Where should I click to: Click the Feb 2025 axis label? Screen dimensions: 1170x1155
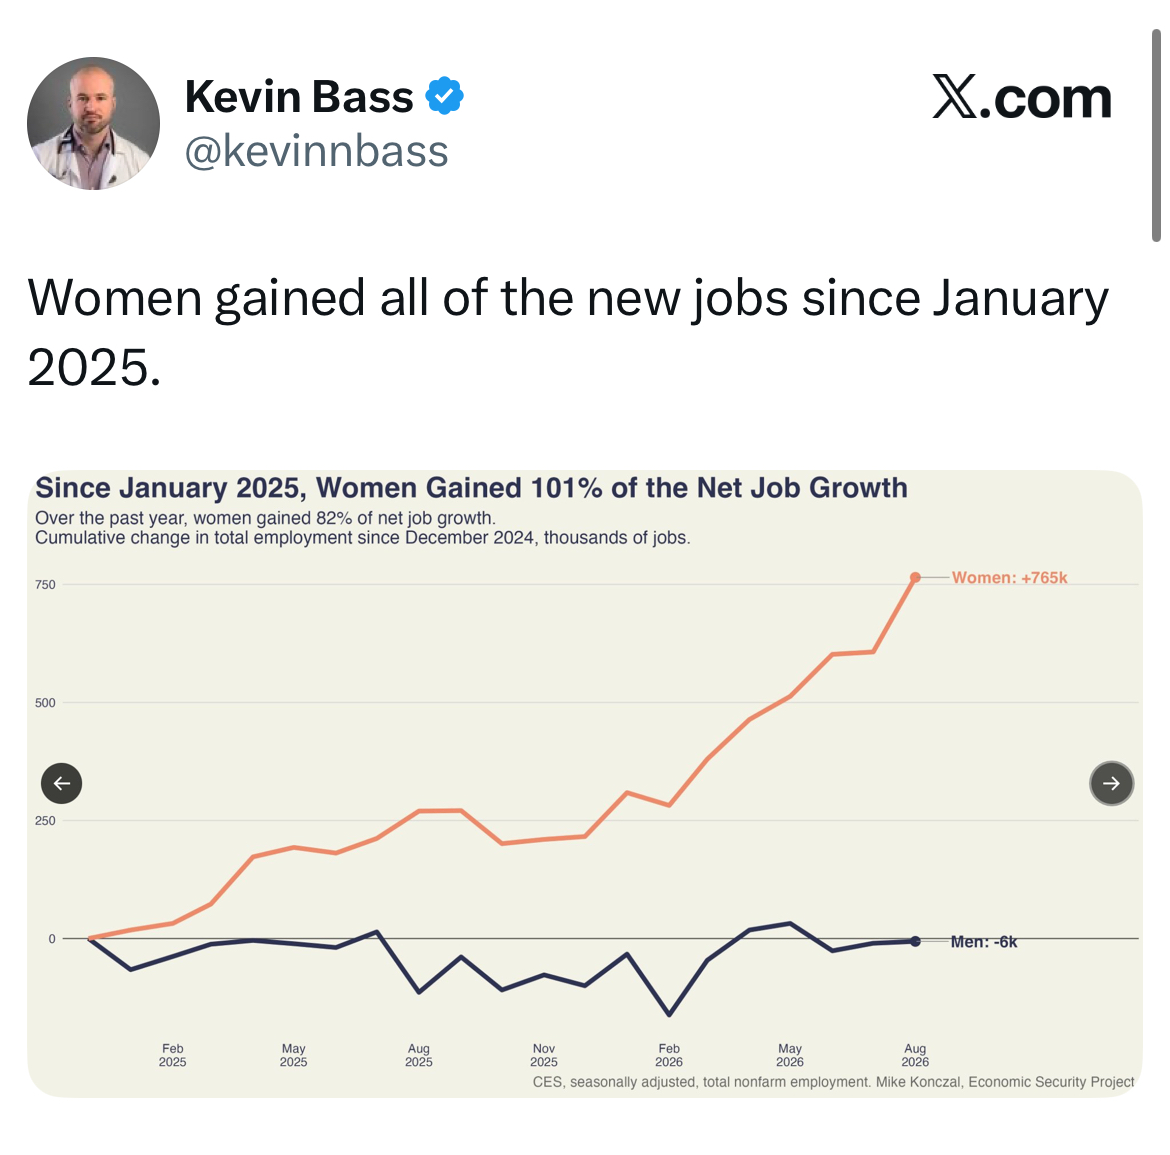[x=172, y=1055]
